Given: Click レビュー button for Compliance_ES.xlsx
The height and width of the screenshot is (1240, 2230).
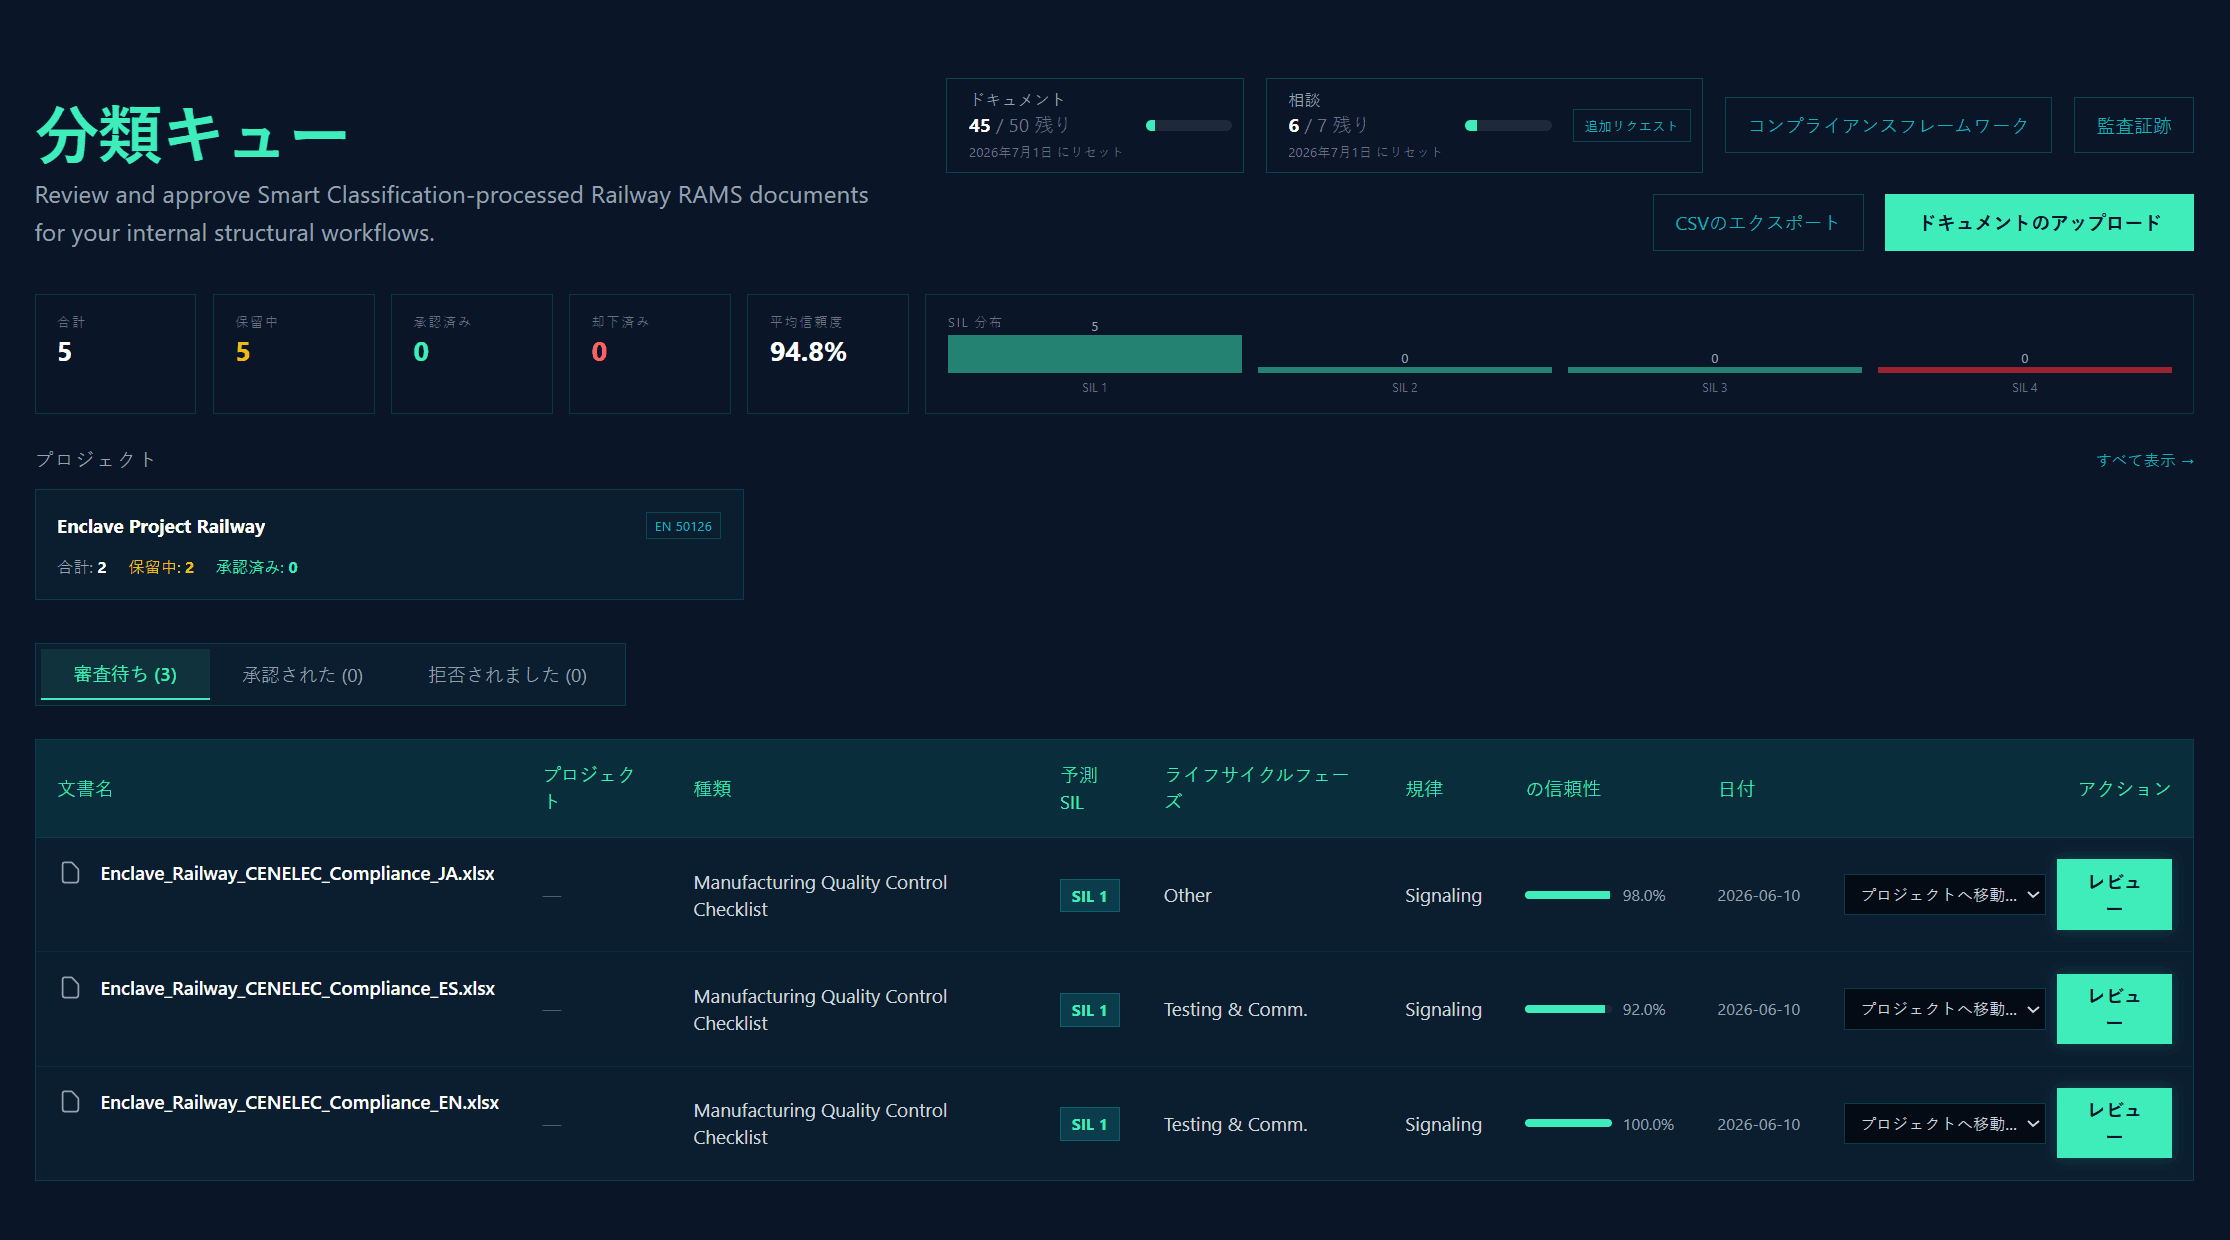Looking at the screenshot, I should tap(2114, 1009).
